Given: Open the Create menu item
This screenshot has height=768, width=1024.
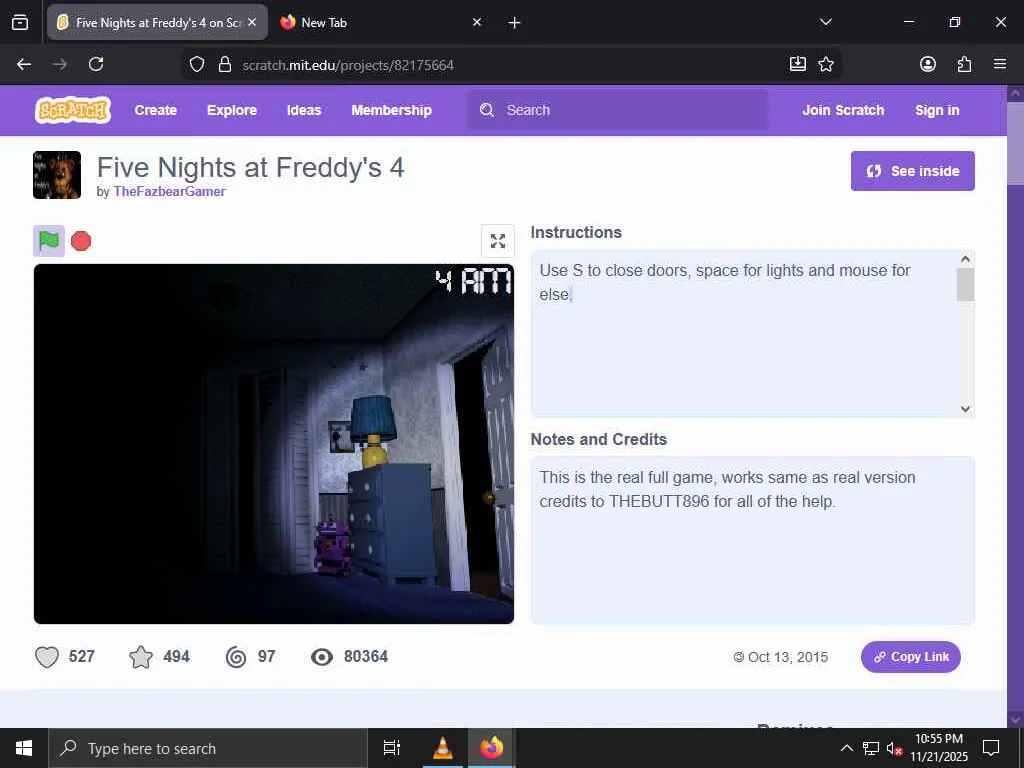Looking at the screenshot, I should 155,110.
